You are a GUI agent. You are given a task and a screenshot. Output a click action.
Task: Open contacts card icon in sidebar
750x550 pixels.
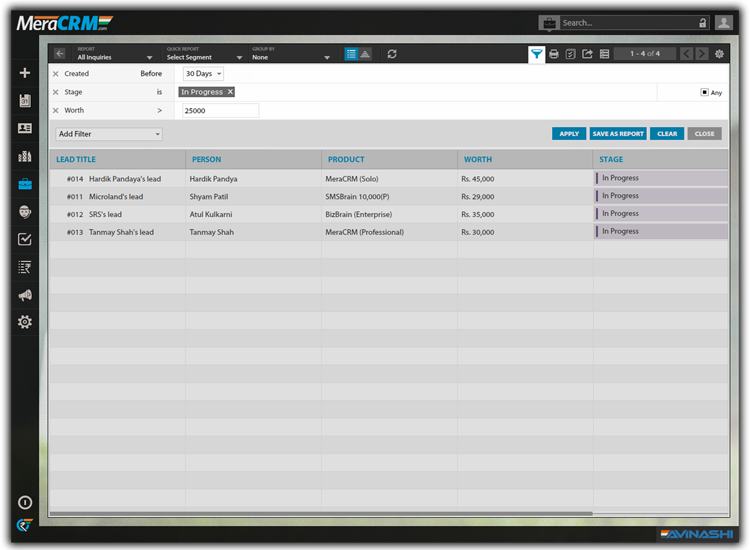click(x=25, y=128)
